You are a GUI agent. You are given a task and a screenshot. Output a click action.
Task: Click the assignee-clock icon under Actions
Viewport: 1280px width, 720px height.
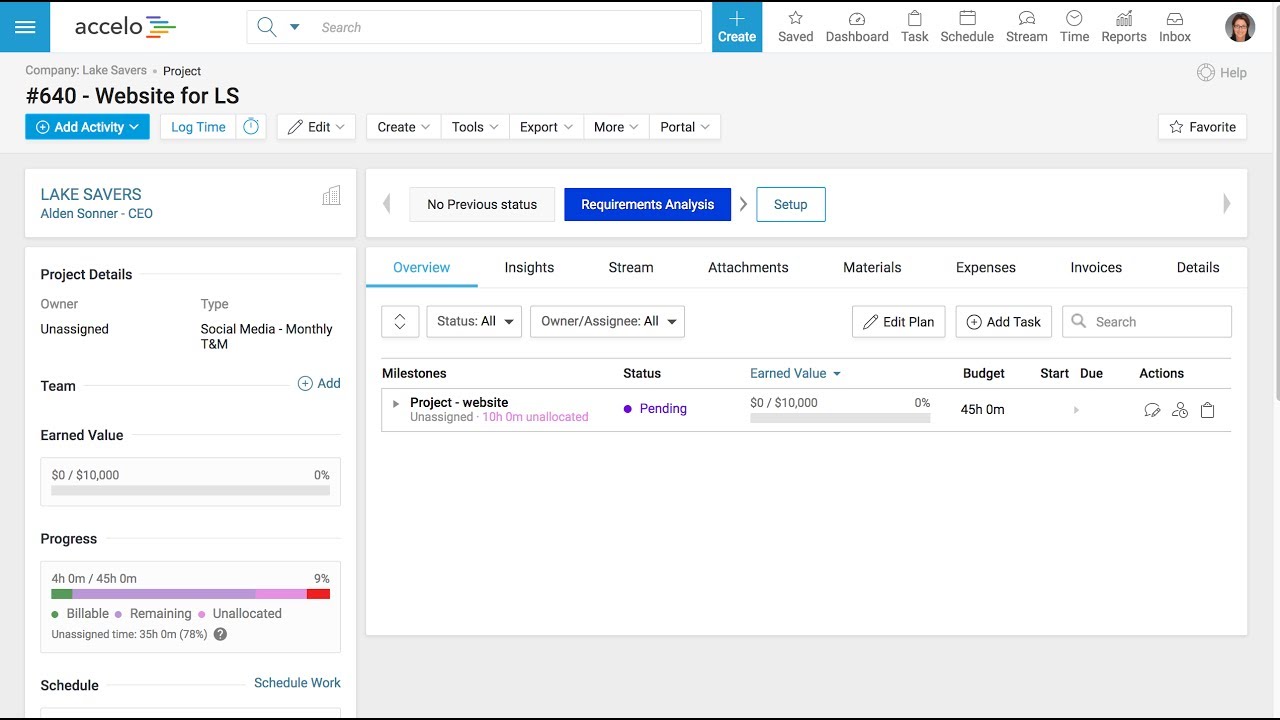click(1180, 409)
